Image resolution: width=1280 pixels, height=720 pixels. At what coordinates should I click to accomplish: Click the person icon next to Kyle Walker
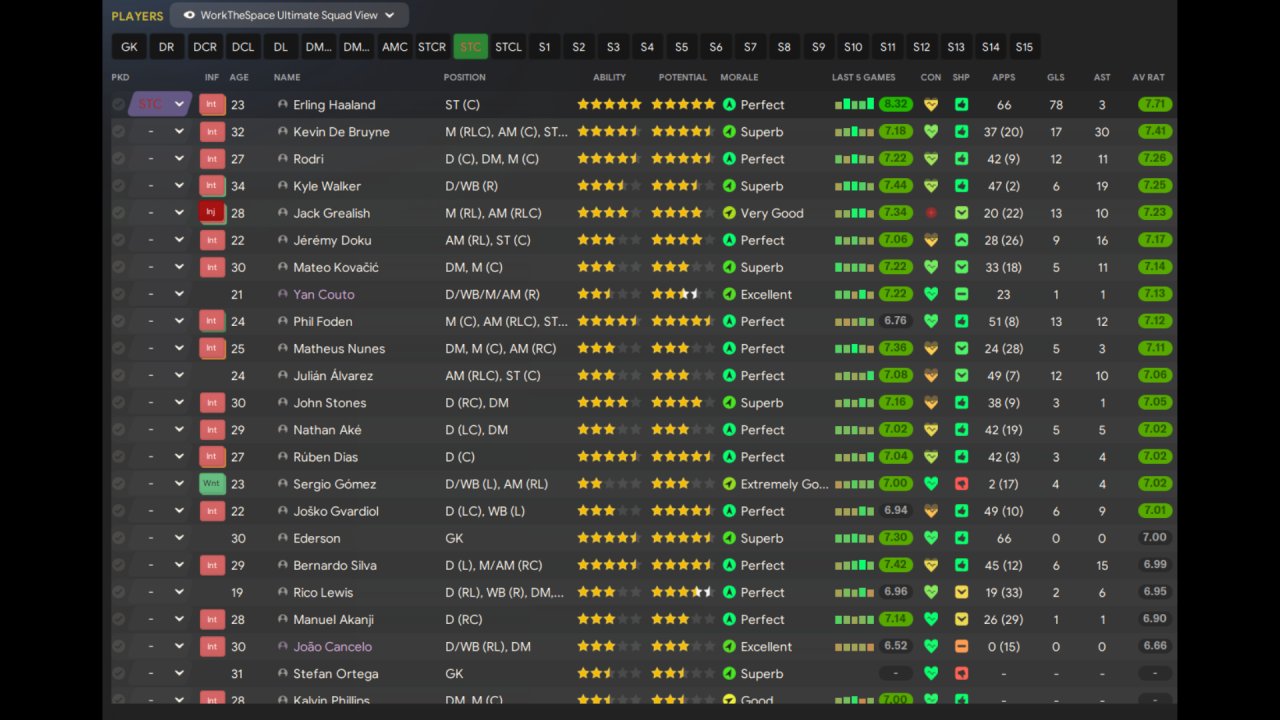(x=283, y=186)
